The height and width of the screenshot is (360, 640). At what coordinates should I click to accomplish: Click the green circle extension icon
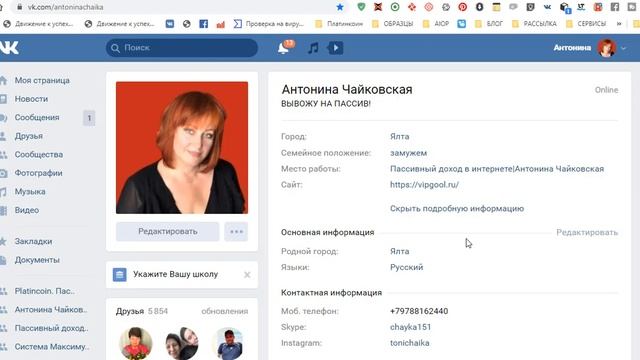coord(395,7)
